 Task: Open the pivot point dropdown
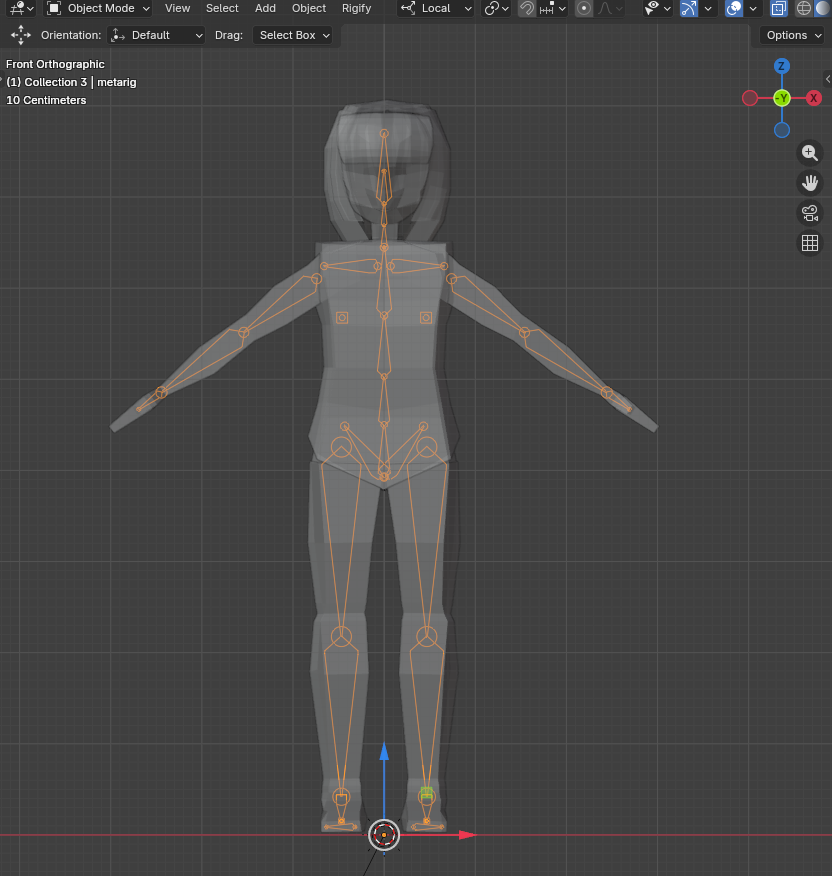[x=496, y=8]
